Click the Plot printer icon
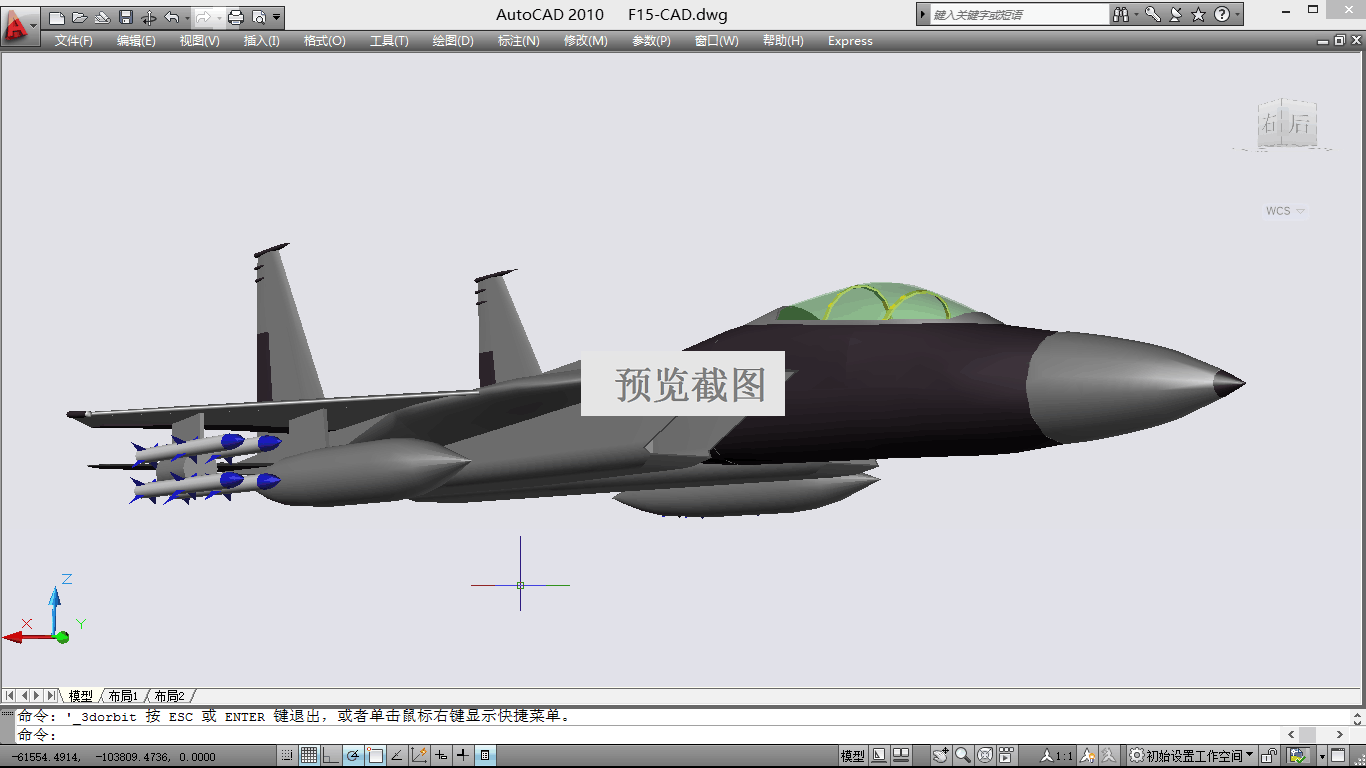The height and width of the screenshot is (768, 1366). [x=236, y=17]
